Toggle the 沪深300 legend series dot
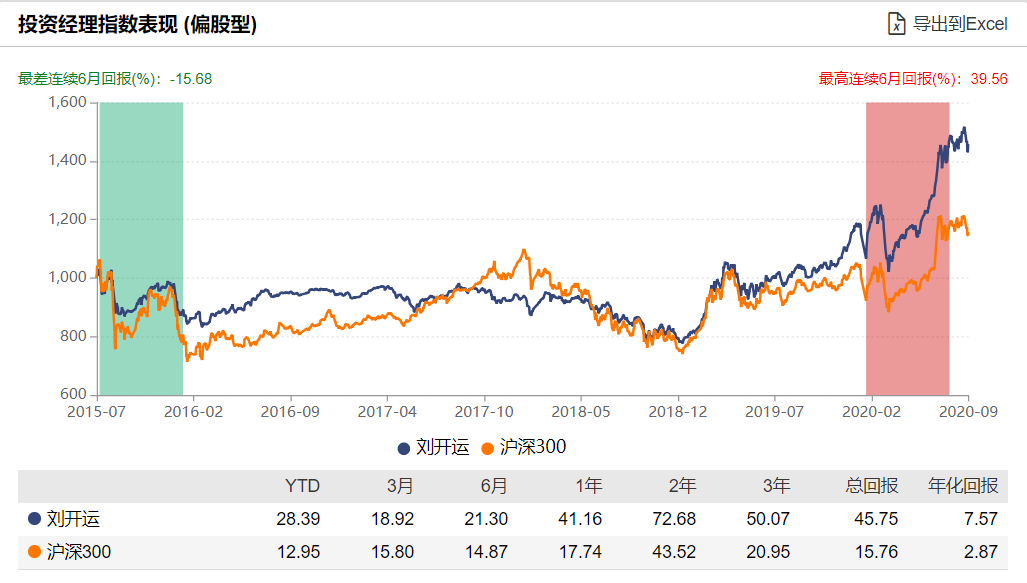1027x583 pixels. (x=487, y=448)
